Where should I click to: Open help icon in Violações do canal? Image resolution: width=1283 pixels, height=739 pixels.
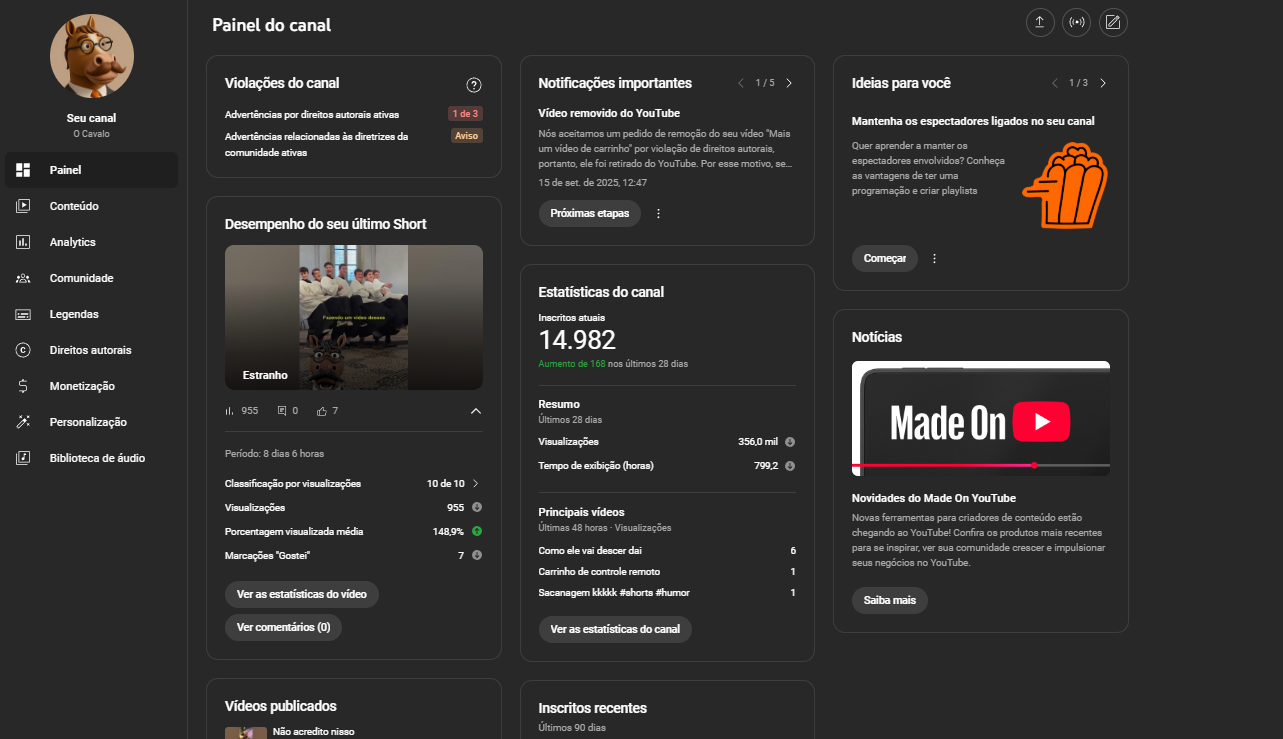click(474, 85)
